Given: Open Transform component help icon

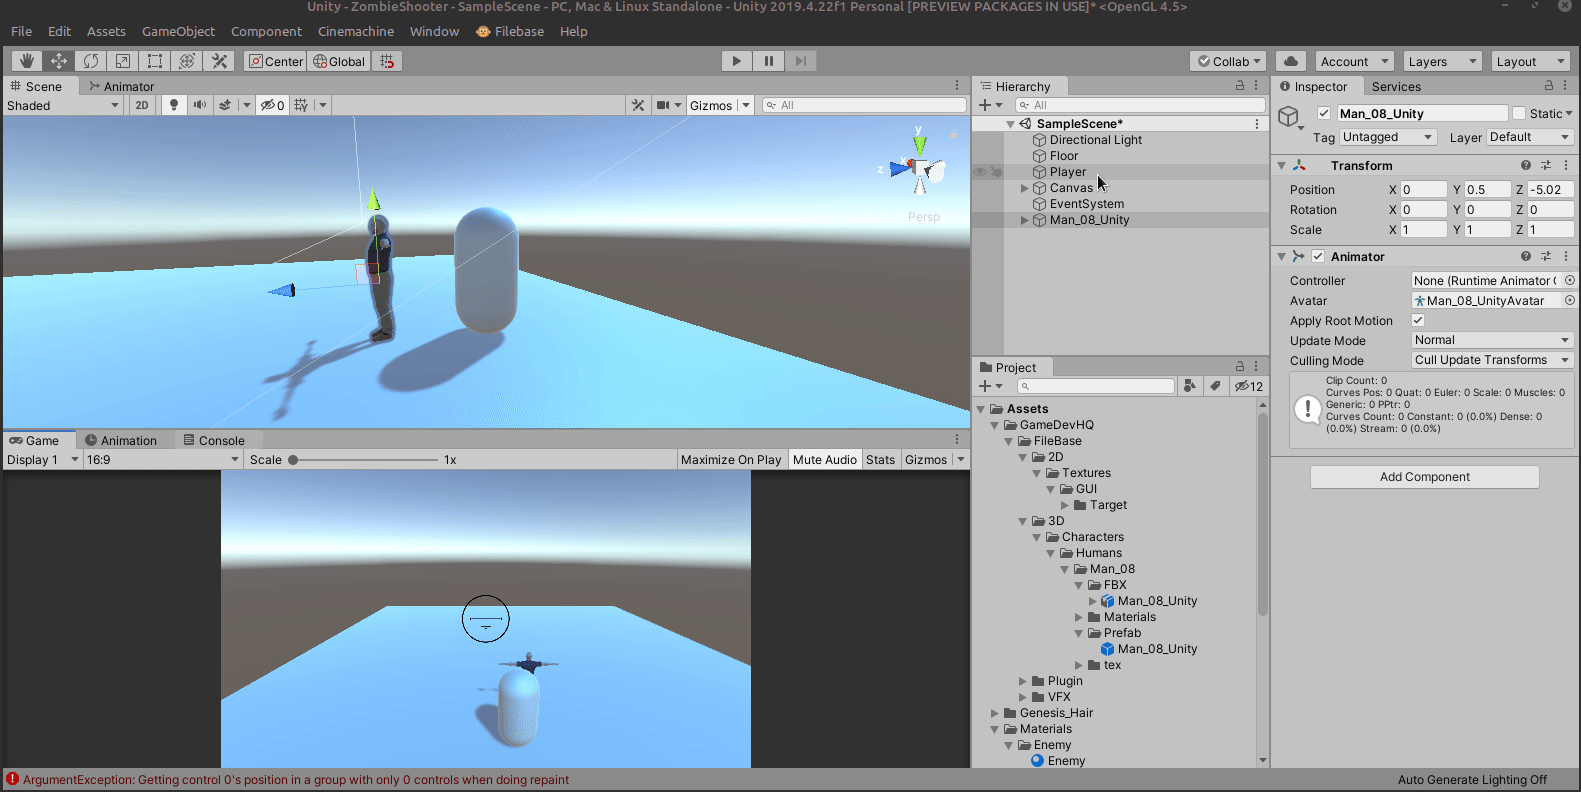Looking at the screenshot, I should (1526, 165).
